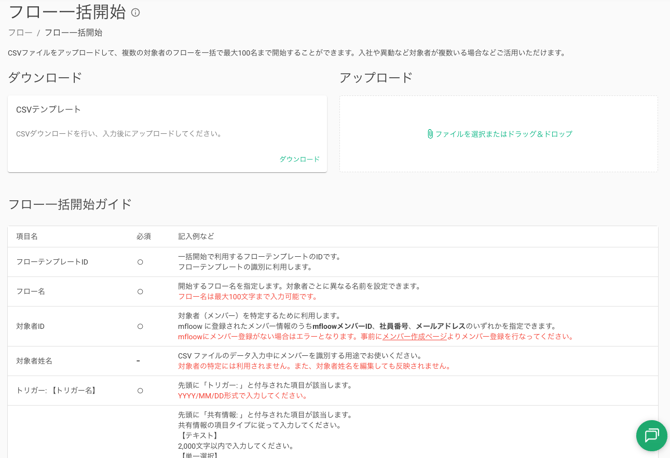This screenshot has width=670, height=458.
Task: Click the info icon beside the page title
Action: point(135,12)
